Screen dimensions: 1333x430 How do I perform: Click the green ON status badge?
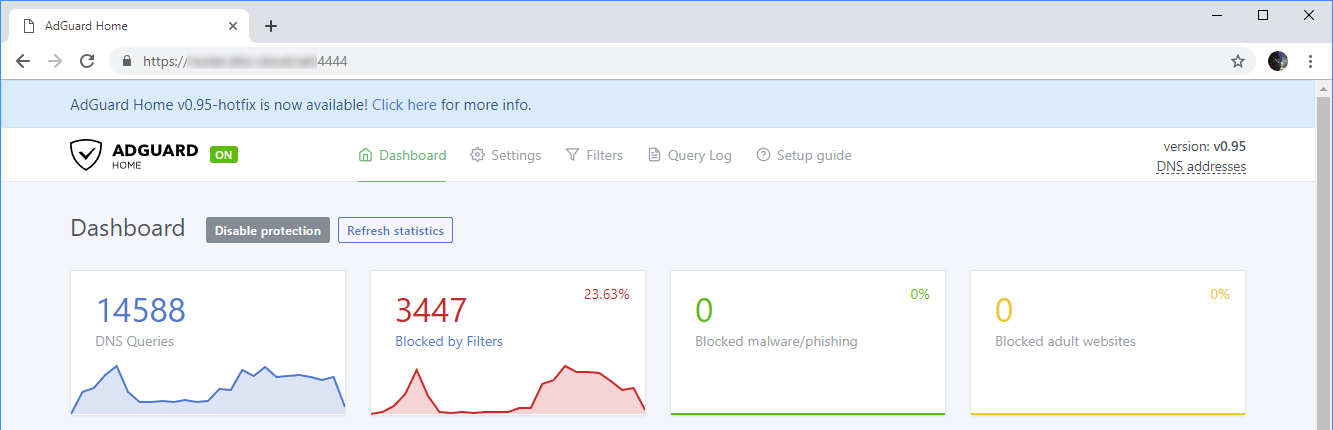coord(224,155)
